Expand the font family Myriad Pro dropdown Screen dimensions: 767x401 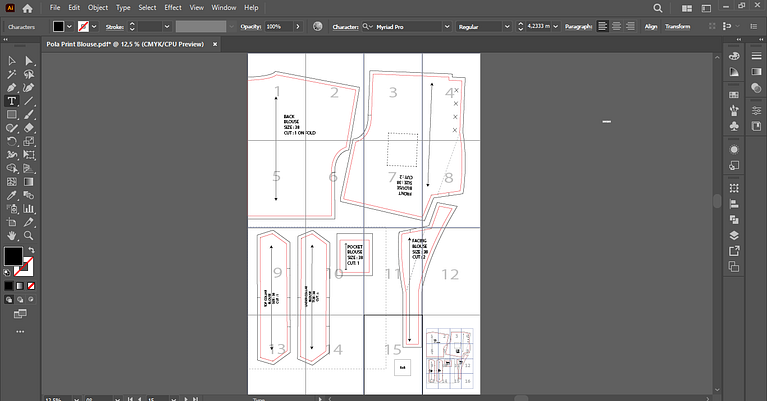pyautogui.click(x=447, y=26)
